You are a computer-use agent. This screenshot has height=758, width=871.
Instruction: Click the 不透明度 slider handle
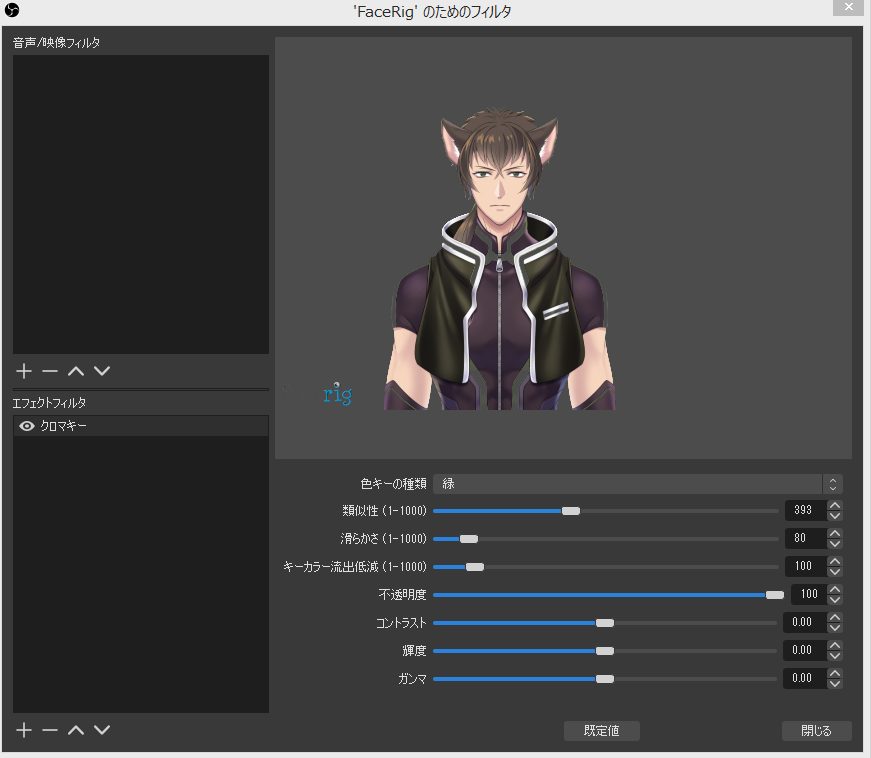[775, 595]
